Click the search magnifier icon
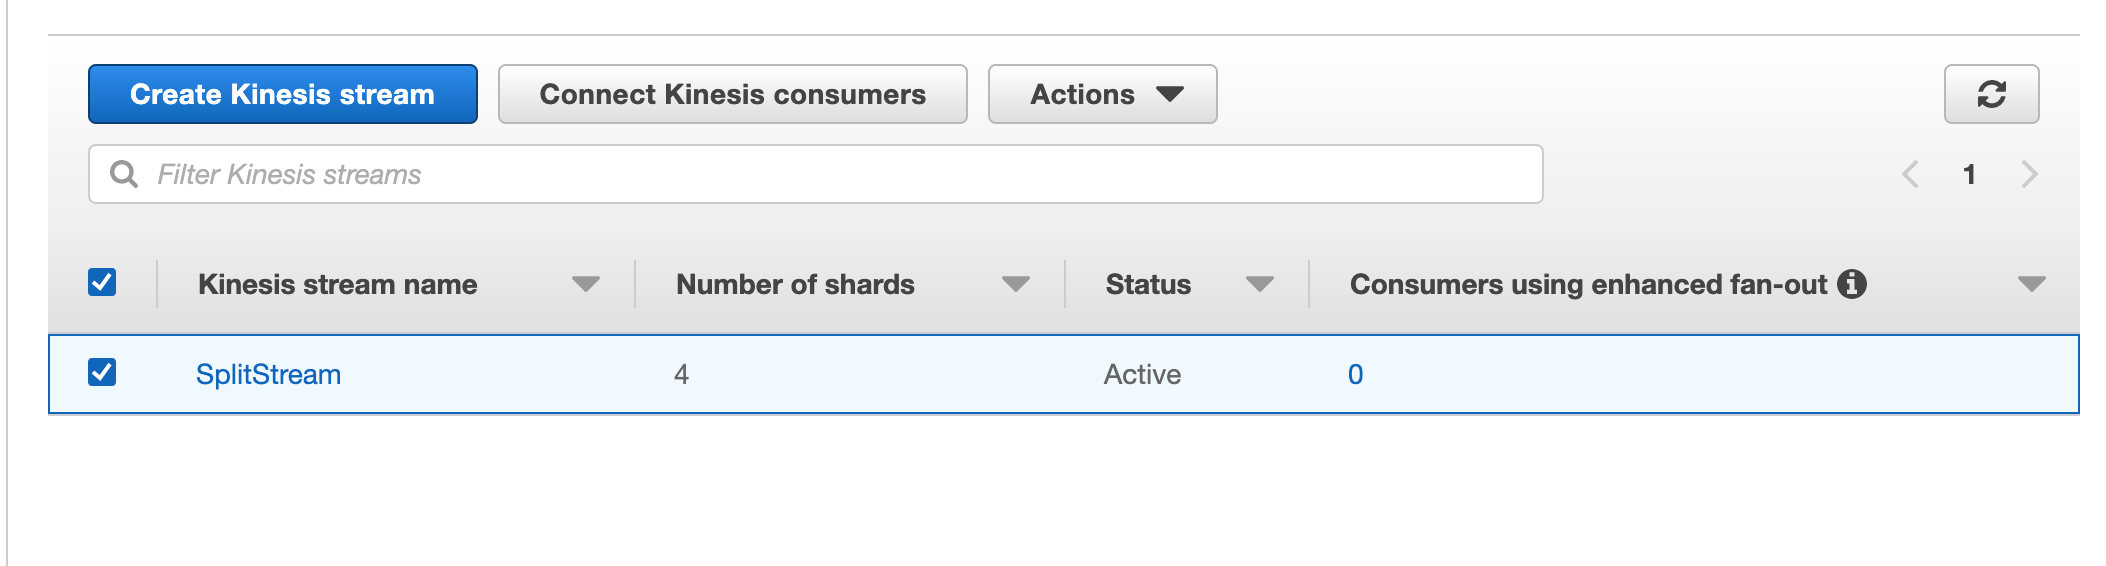2106x566 pixels. click(124, 174)
